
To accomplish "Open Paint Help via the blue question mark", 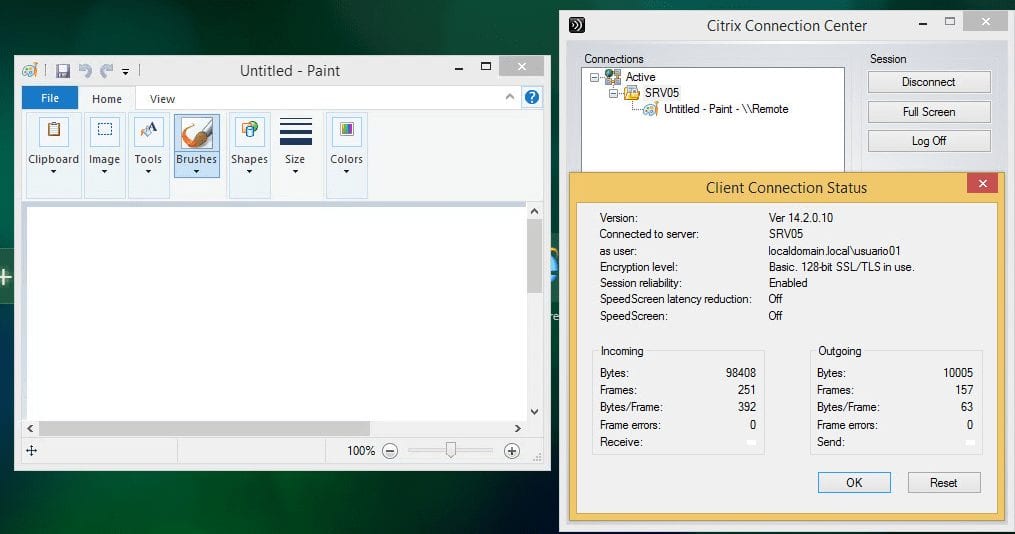I will point(531,97).
